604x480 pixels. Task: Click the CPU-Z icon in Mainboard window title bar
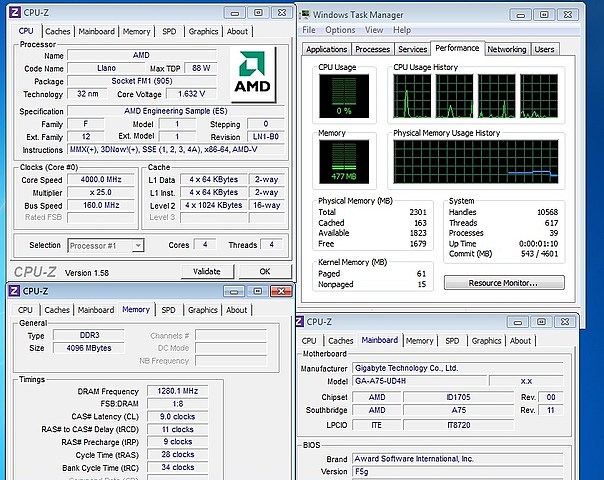[300, 321]
